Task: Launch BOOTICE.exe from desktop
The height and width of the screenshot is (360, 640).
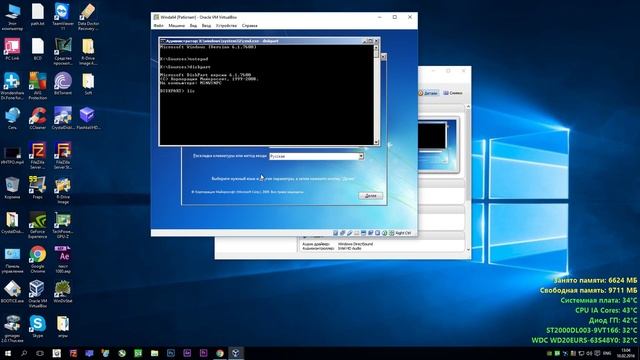Action: (x=12, y=291)
